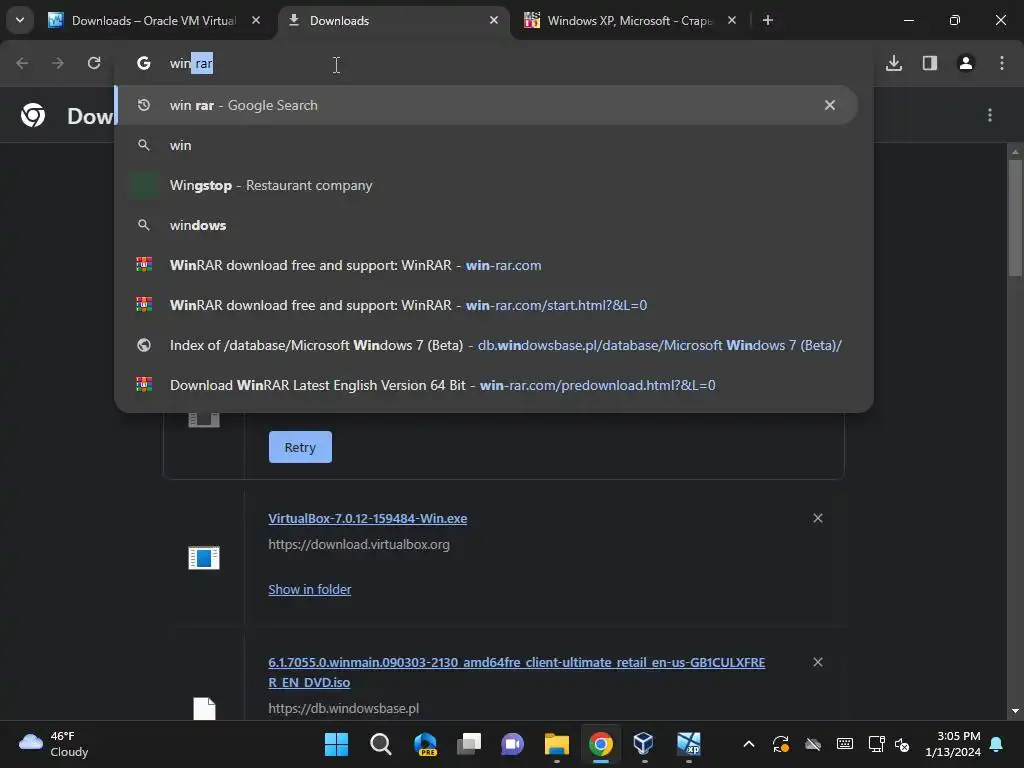Click the history clock icon on first suggestion

pos(144,105)
